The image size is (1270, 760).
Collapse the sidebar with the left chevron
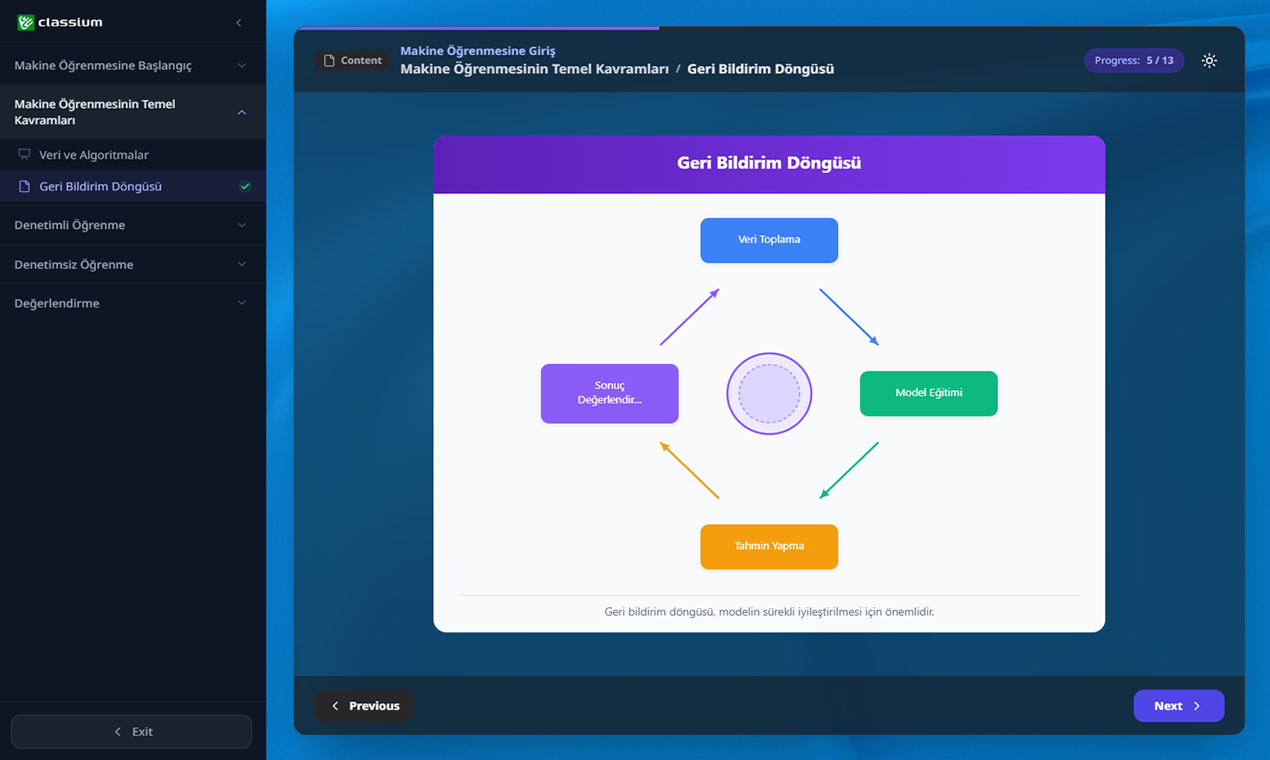click(x=238, y=22)
